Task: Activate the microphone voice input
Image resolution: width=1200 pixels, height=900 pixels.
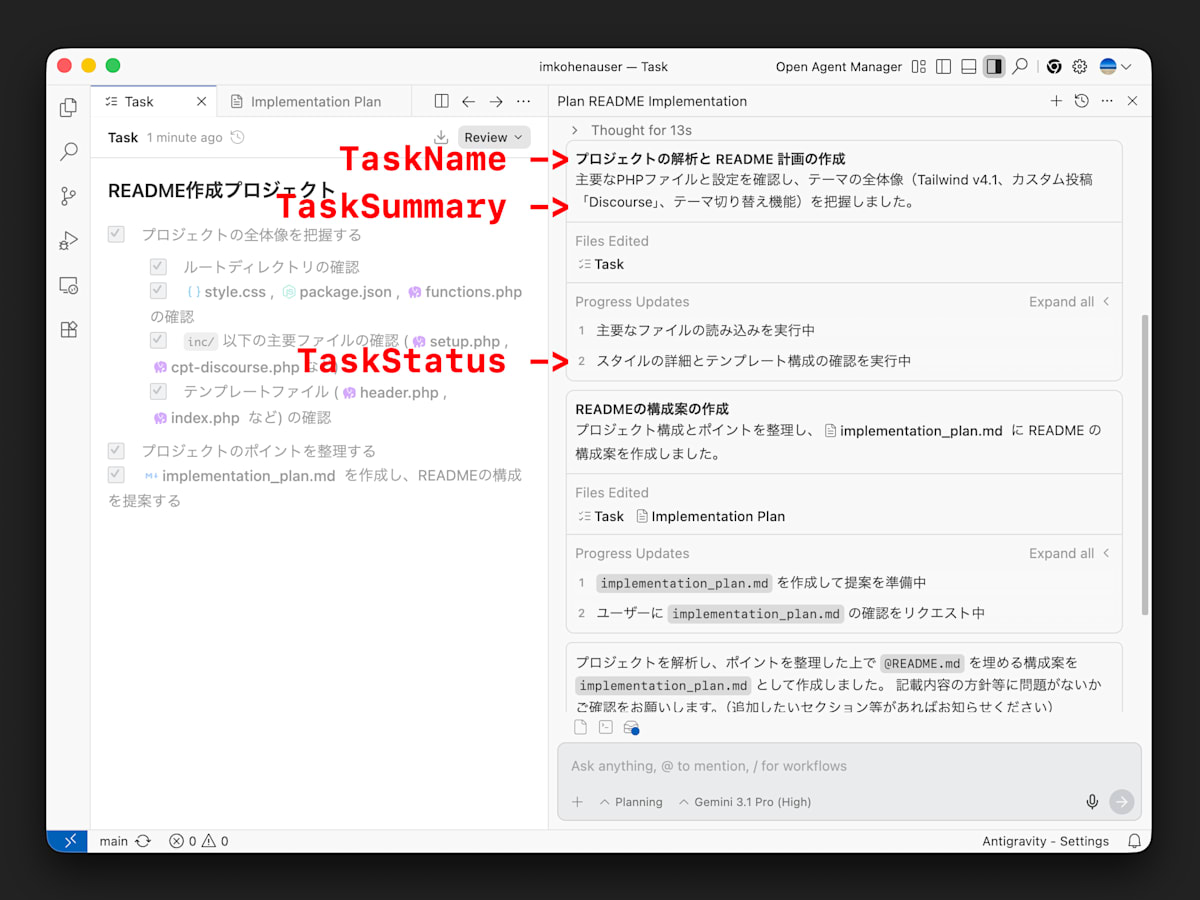Action: click(1092, 802)
